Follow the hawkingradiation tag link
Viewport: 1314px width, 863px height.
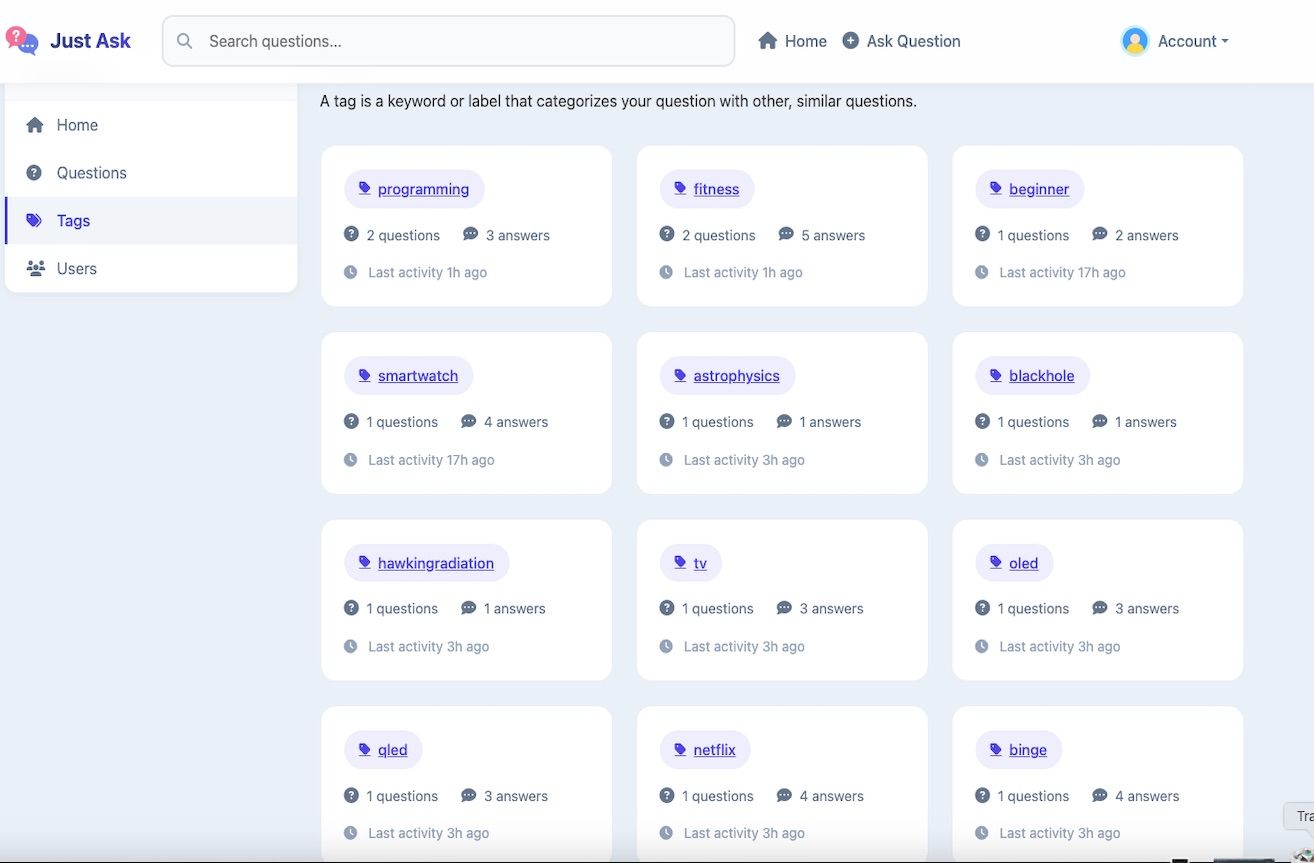pos(435,563)
